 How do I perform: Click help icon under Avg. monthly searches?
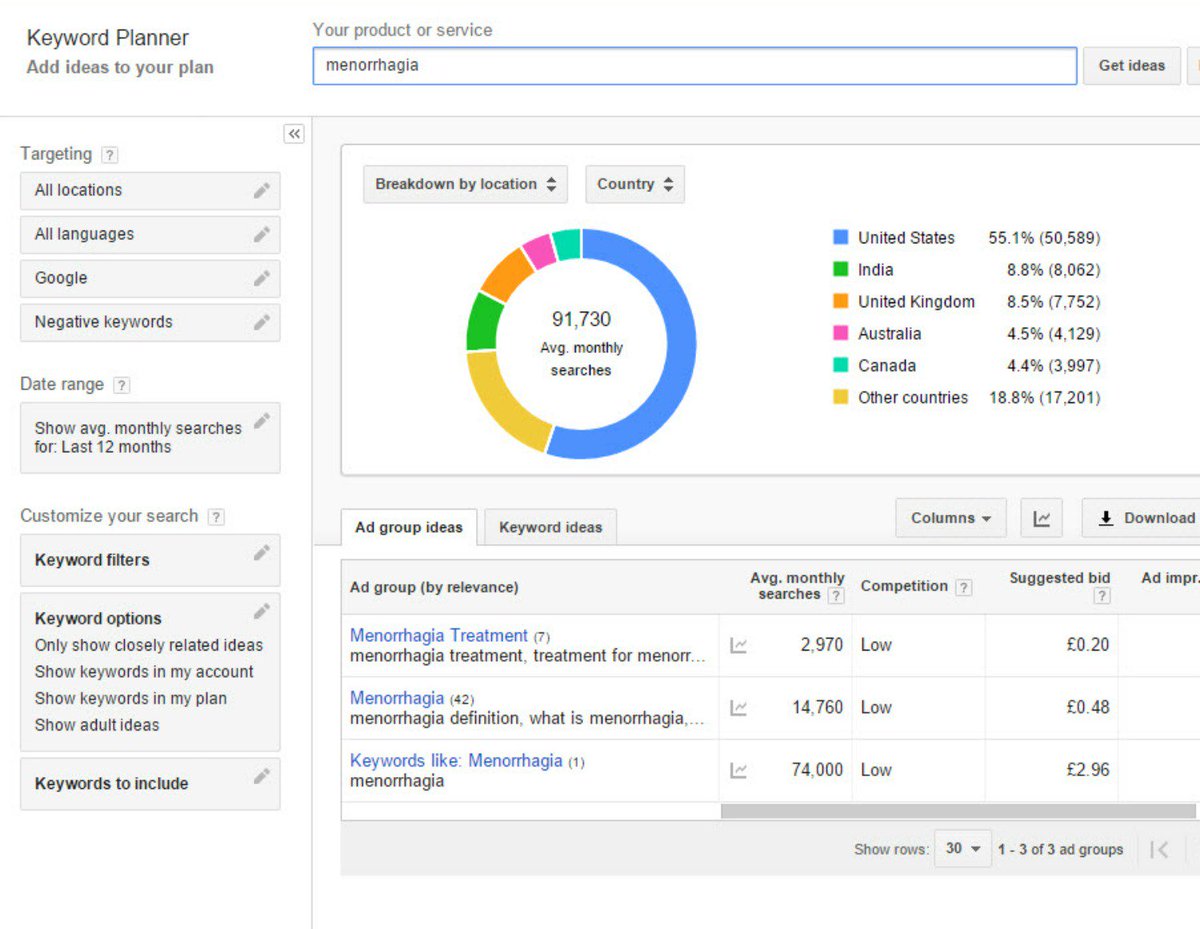[836, 595]
